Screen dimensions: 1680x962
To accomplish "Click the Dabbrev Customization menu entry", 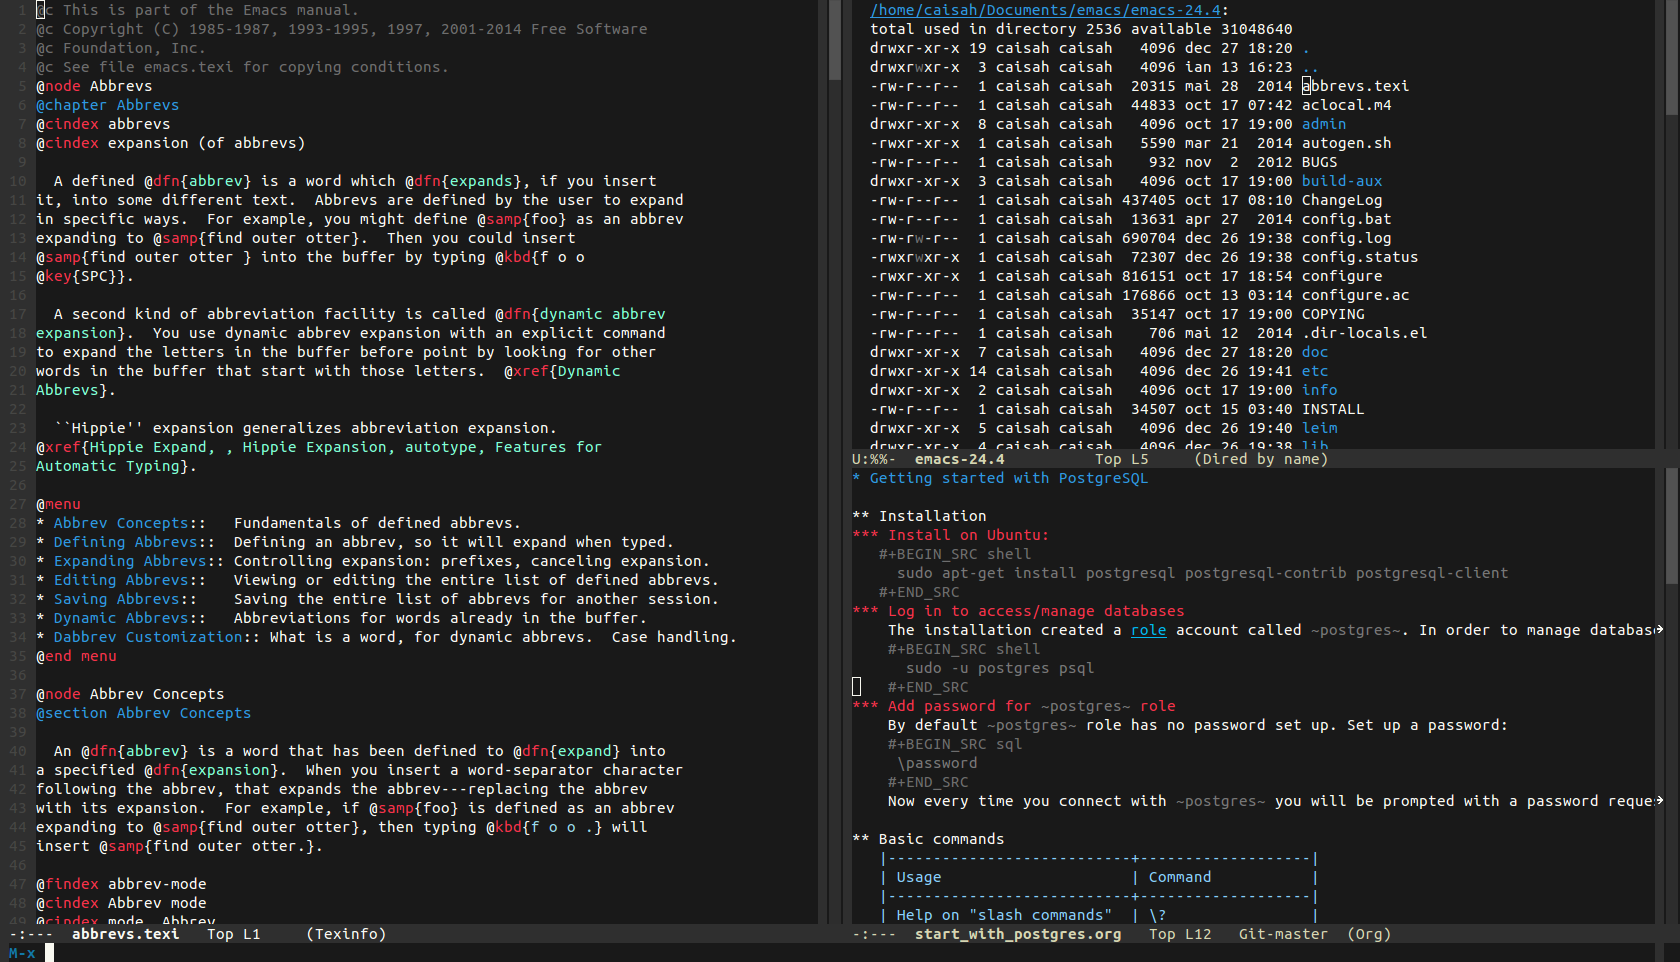I will [x=148, y=637].
